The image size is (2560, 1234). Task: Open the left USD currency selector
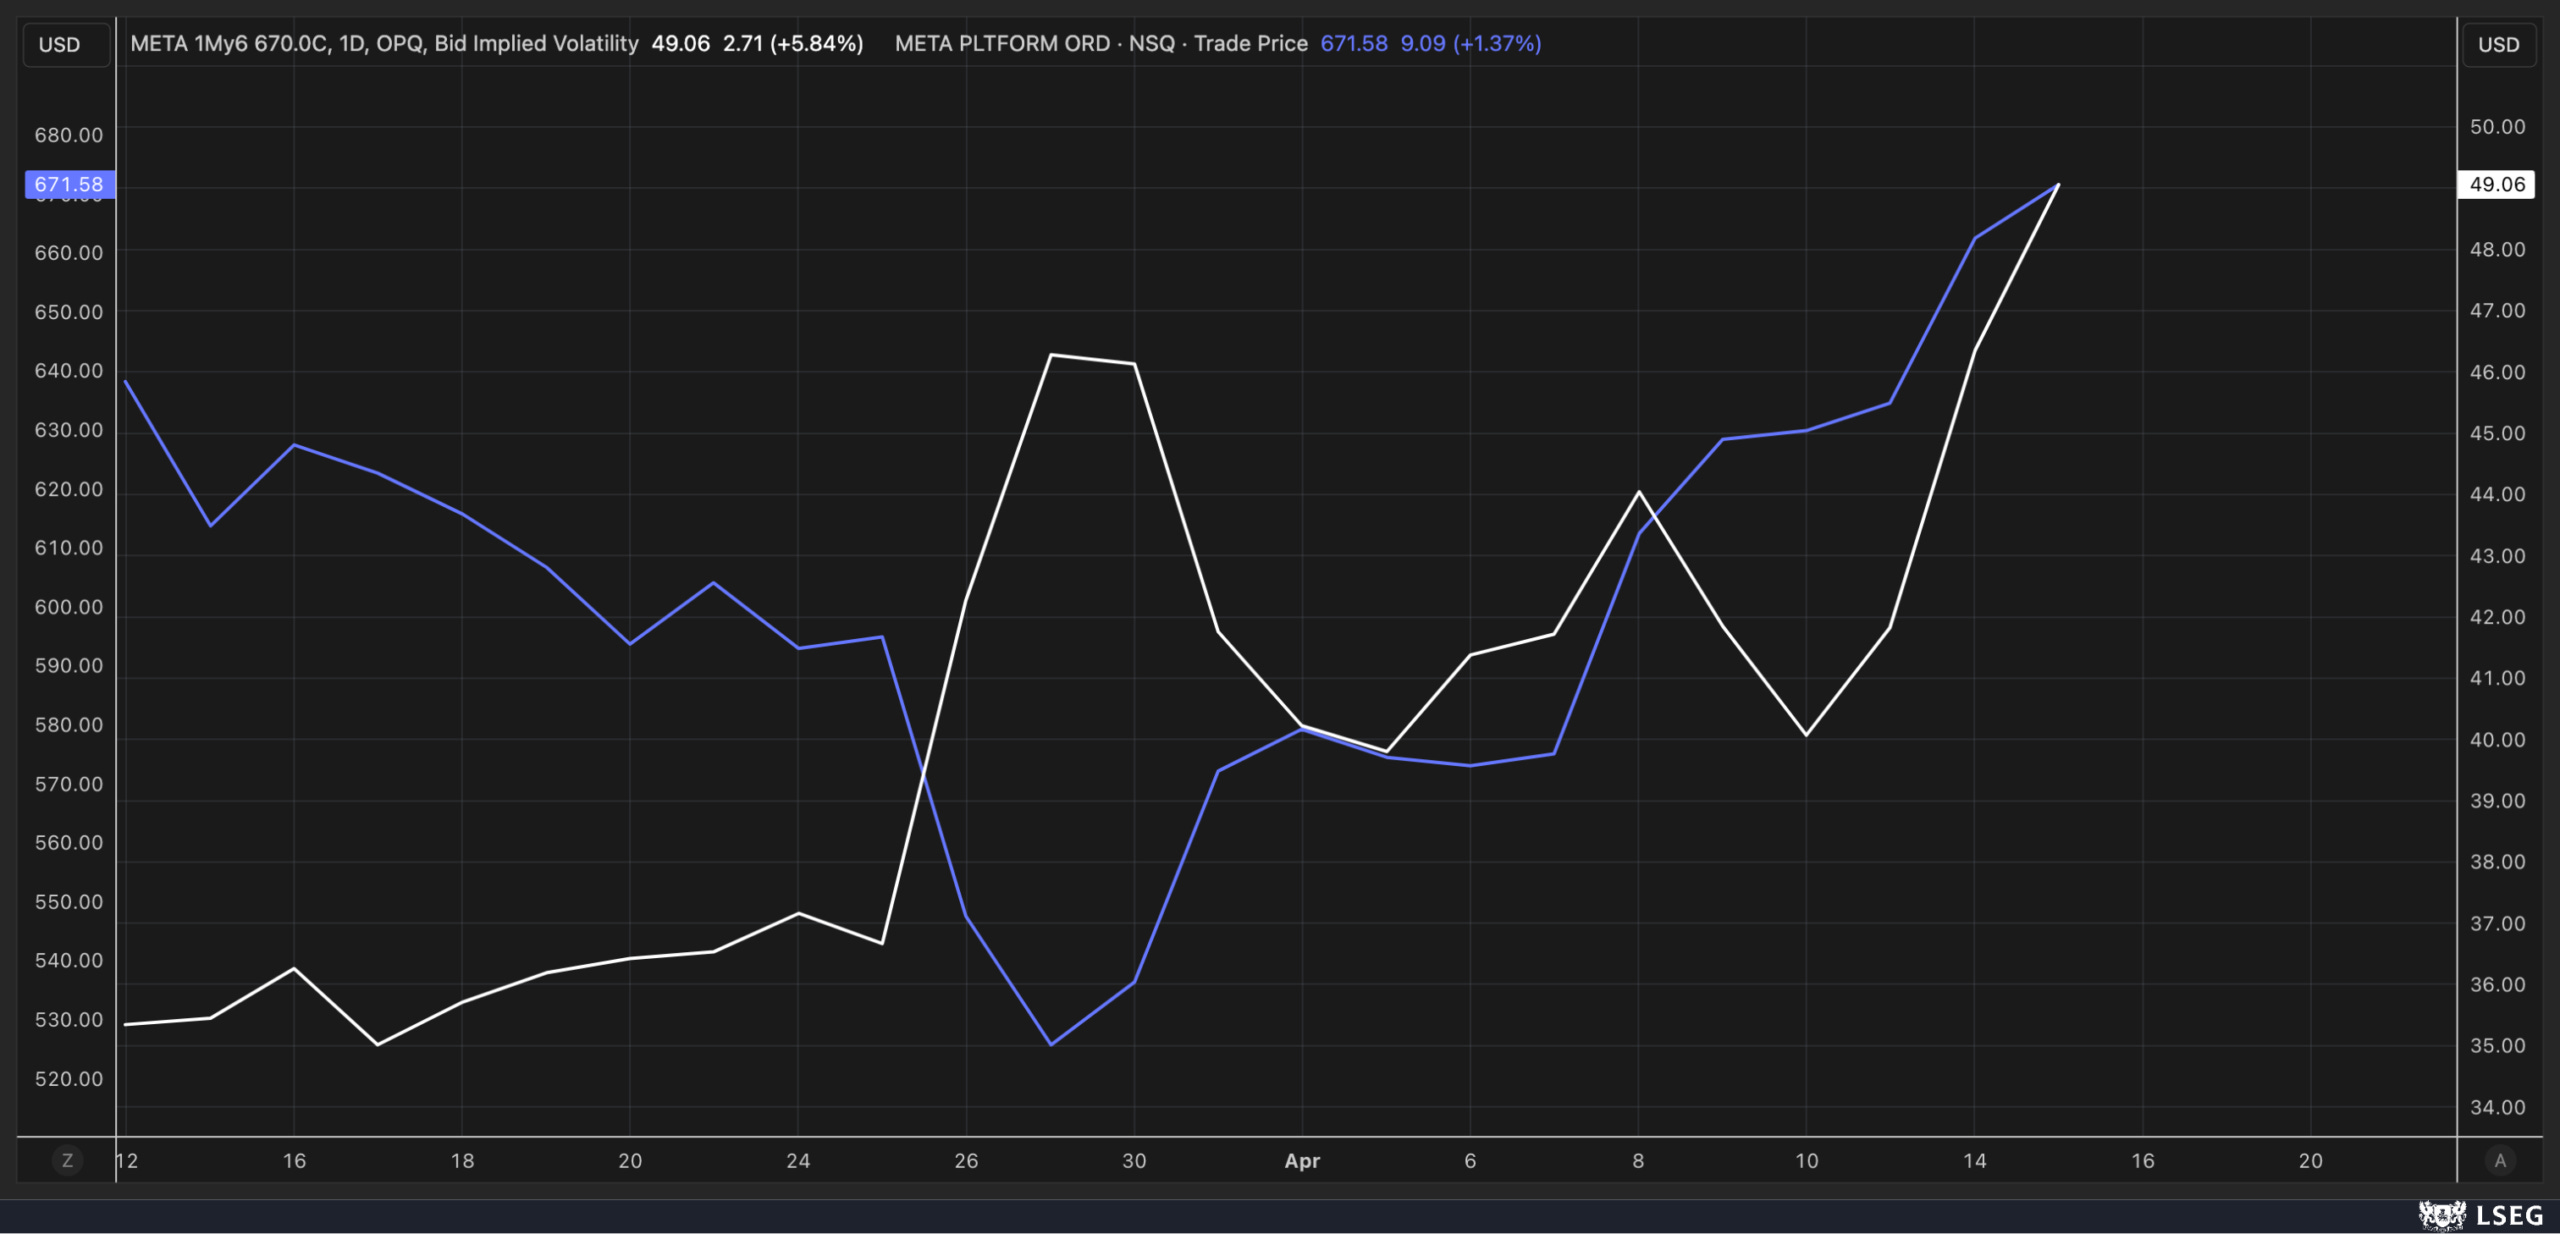[x=60, y=45]
